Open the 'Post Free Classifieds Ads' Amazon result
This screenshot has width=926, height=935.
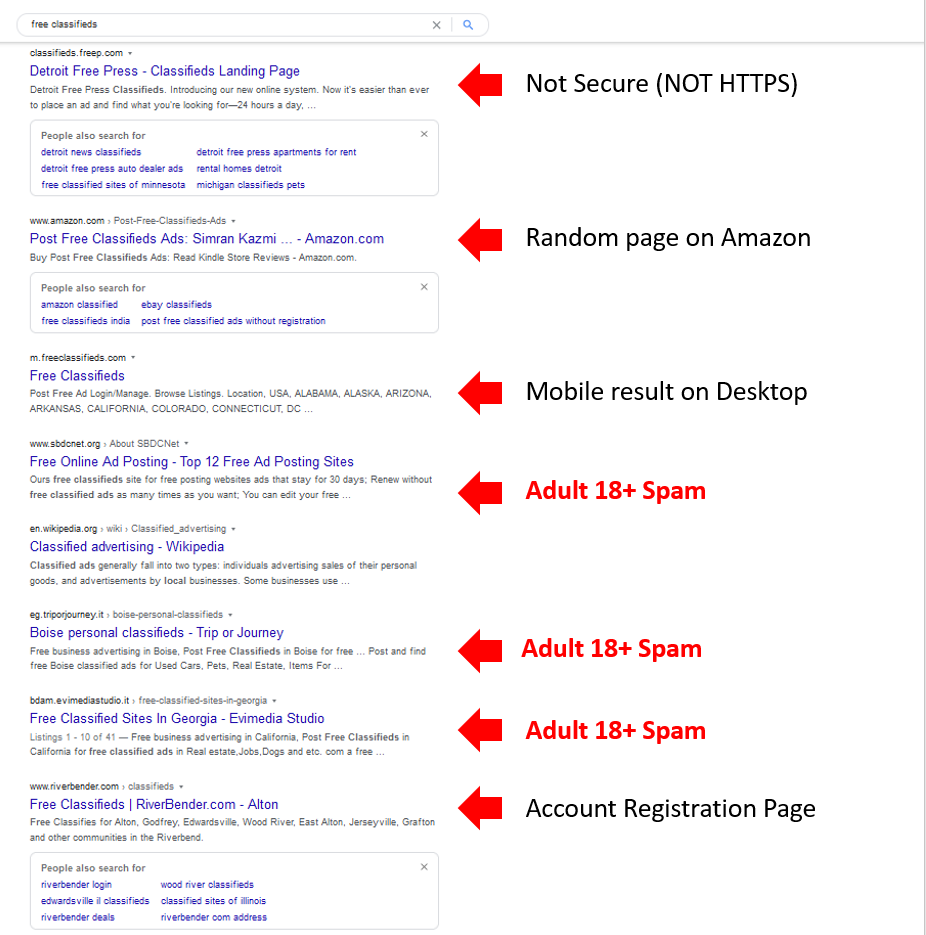coord(206,239)
